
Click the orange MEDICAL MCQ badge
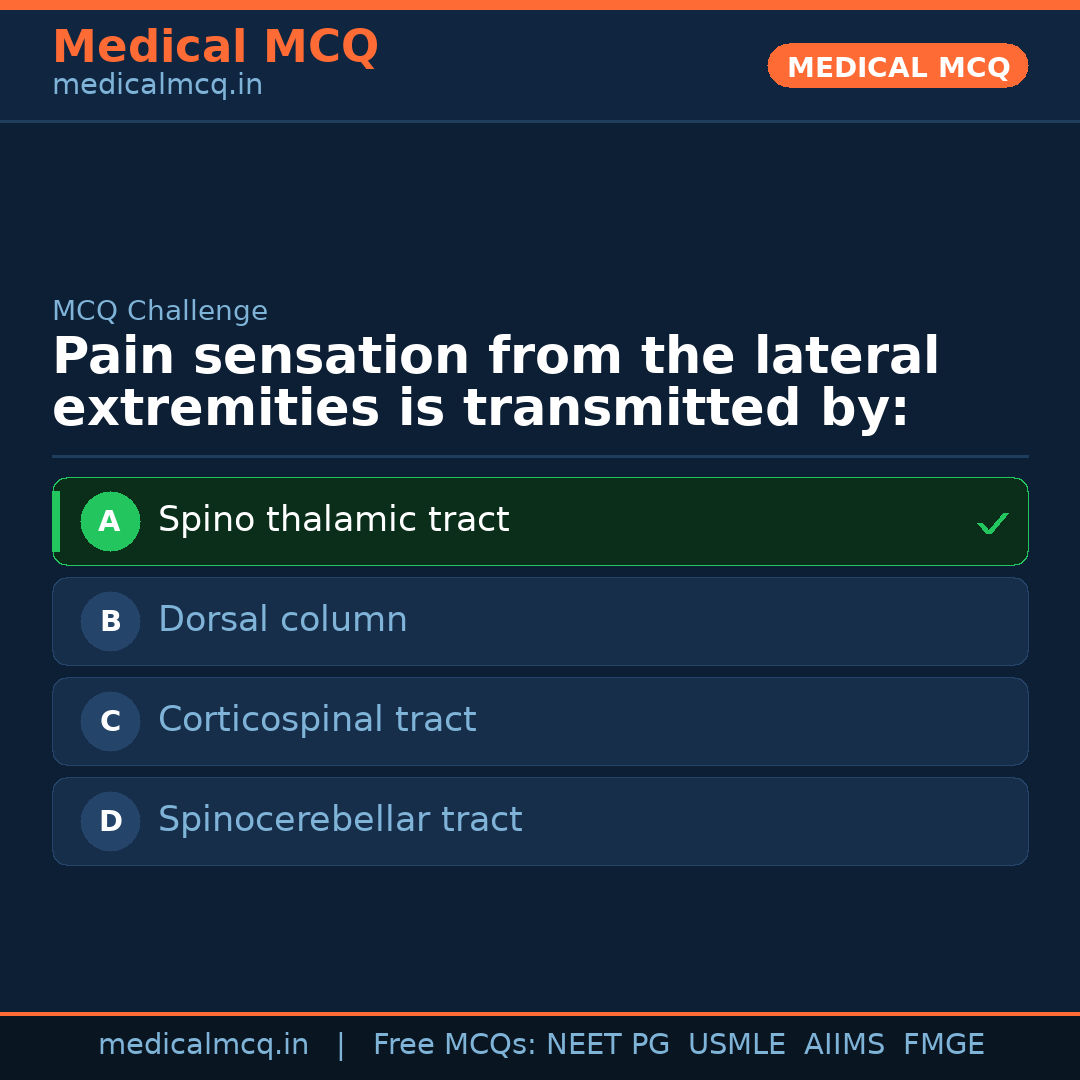coord(897,67)
